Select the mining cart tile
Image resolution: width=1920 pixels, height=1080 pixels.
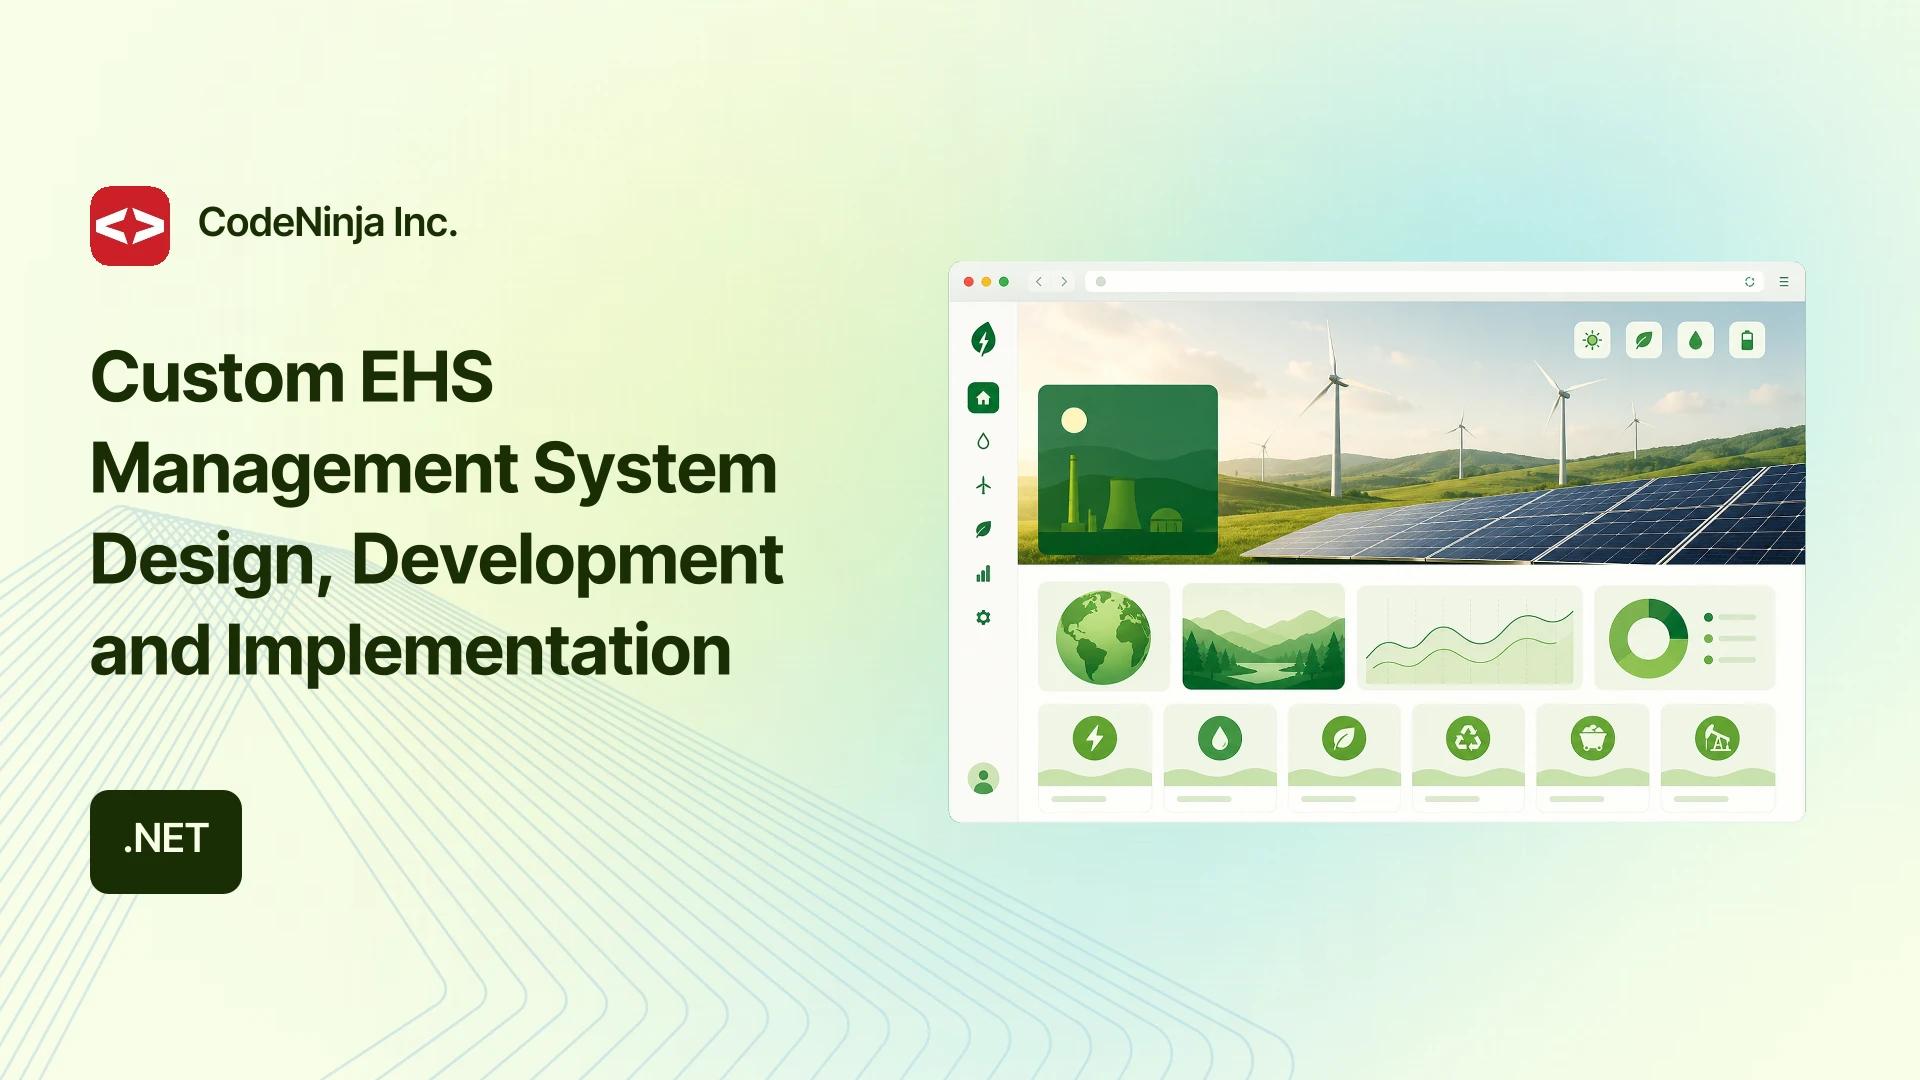click(x=1593, y=757)
